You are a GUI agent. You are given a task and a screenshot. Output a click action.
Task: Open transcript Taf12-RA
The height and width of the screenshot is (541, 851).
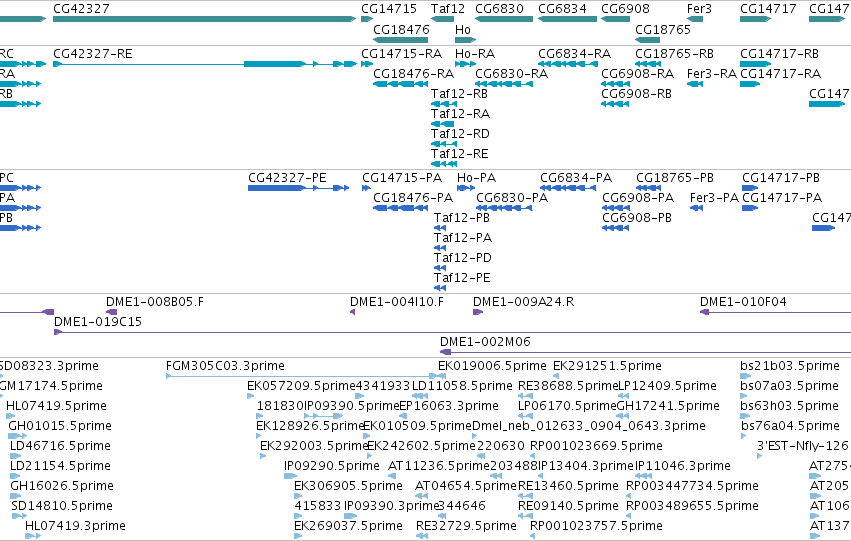click(x=442, y=124)
